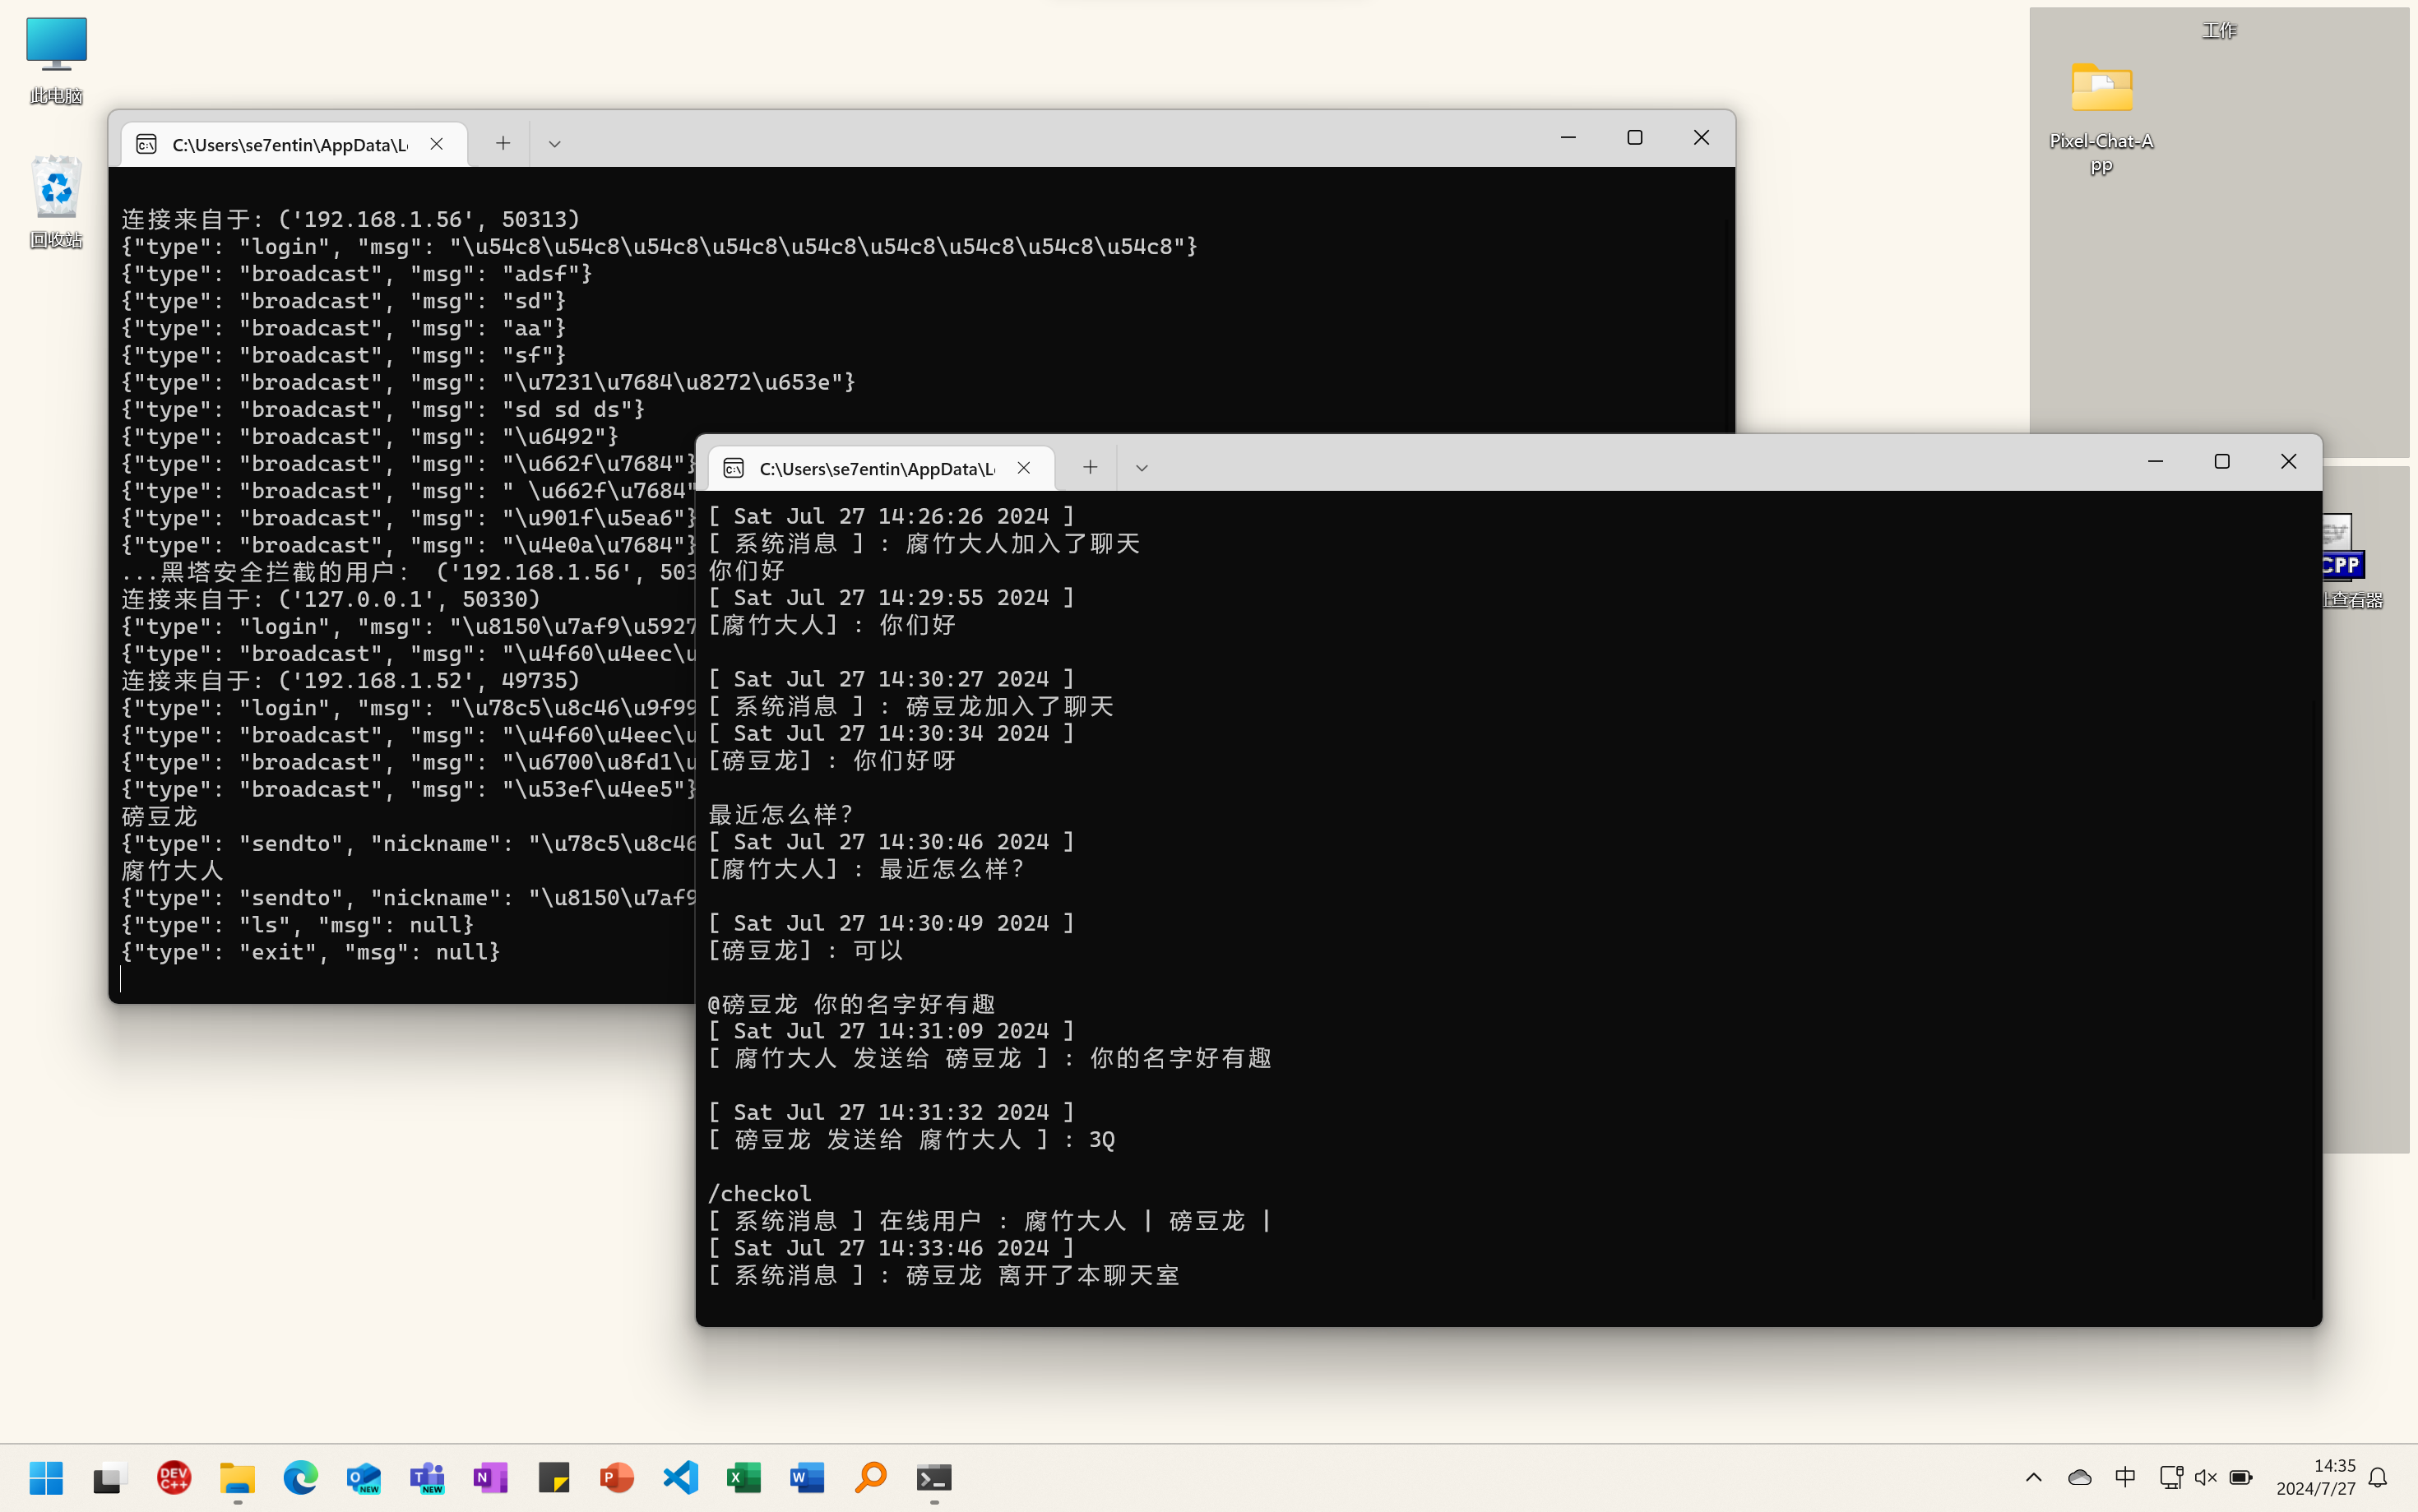Open the network status tray icon
2418x1512 pixels.
(2170, 1477)
